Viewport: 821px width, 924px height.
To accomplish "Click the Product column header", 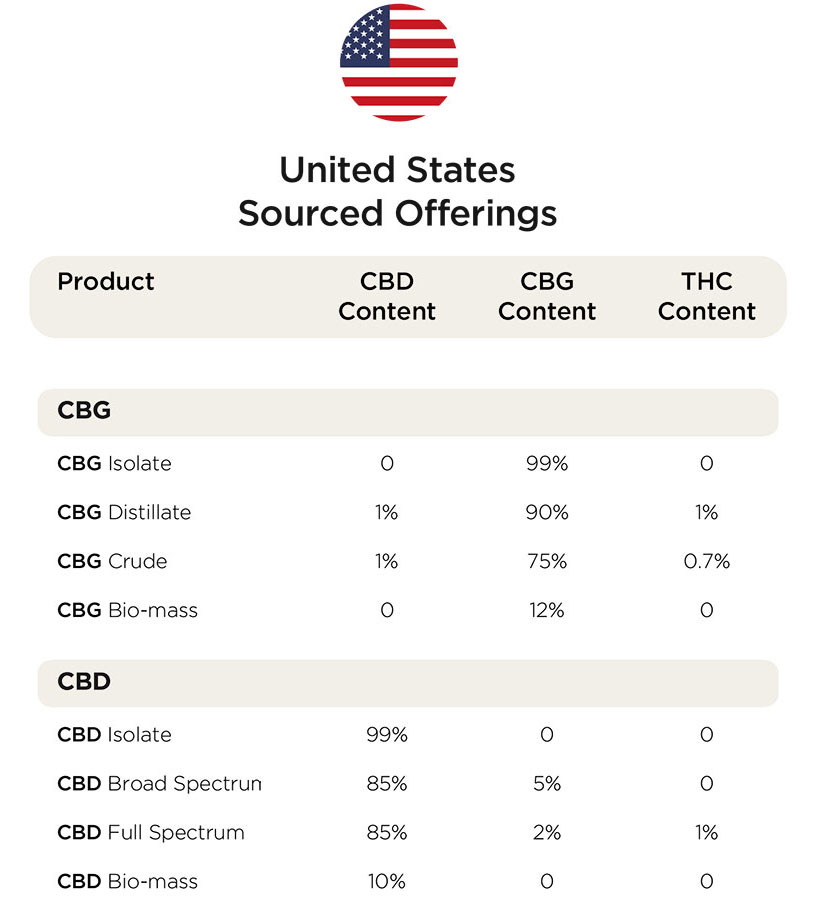I will coord(105,282).
